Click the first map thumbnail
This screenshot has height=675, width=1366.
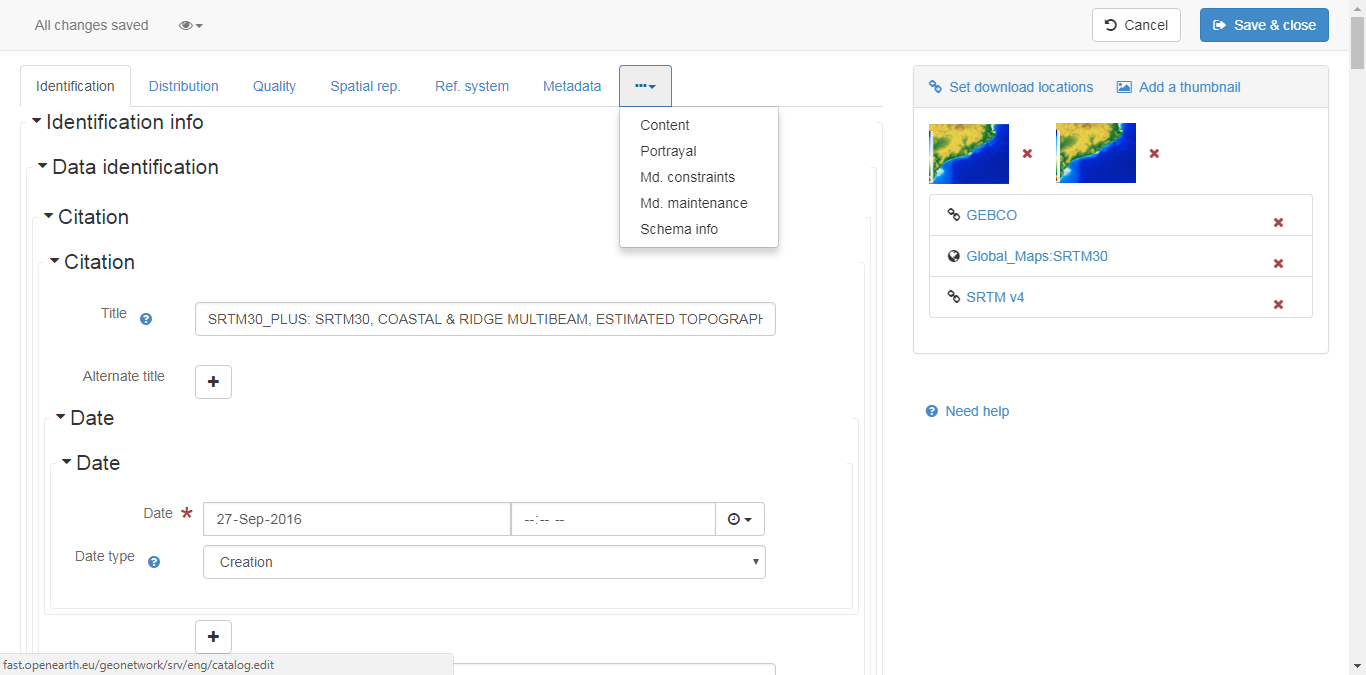[969, 153]
